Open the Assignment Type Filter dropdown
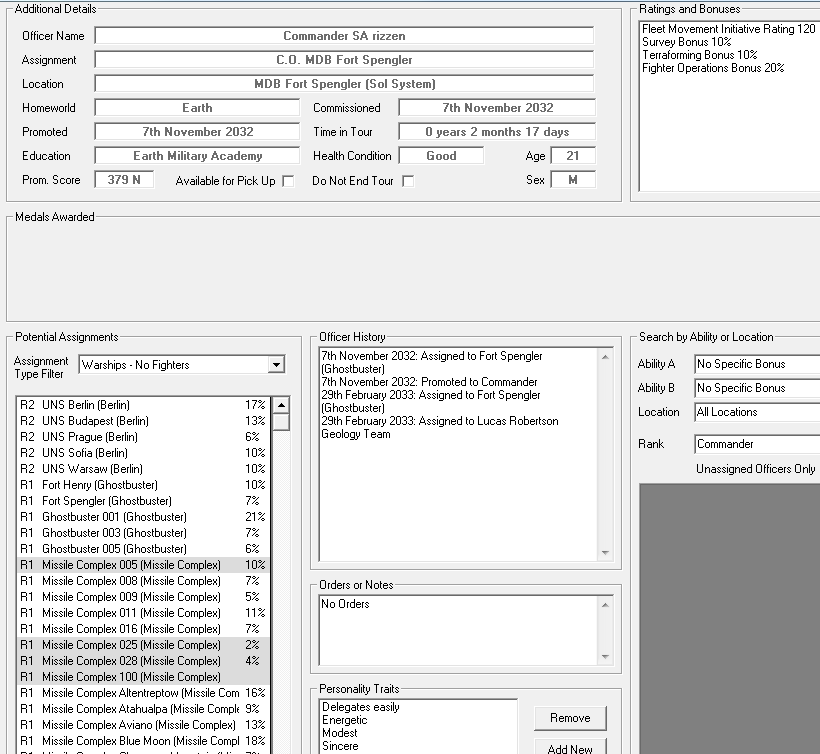820x754 pixels. [x=276, y=364]
